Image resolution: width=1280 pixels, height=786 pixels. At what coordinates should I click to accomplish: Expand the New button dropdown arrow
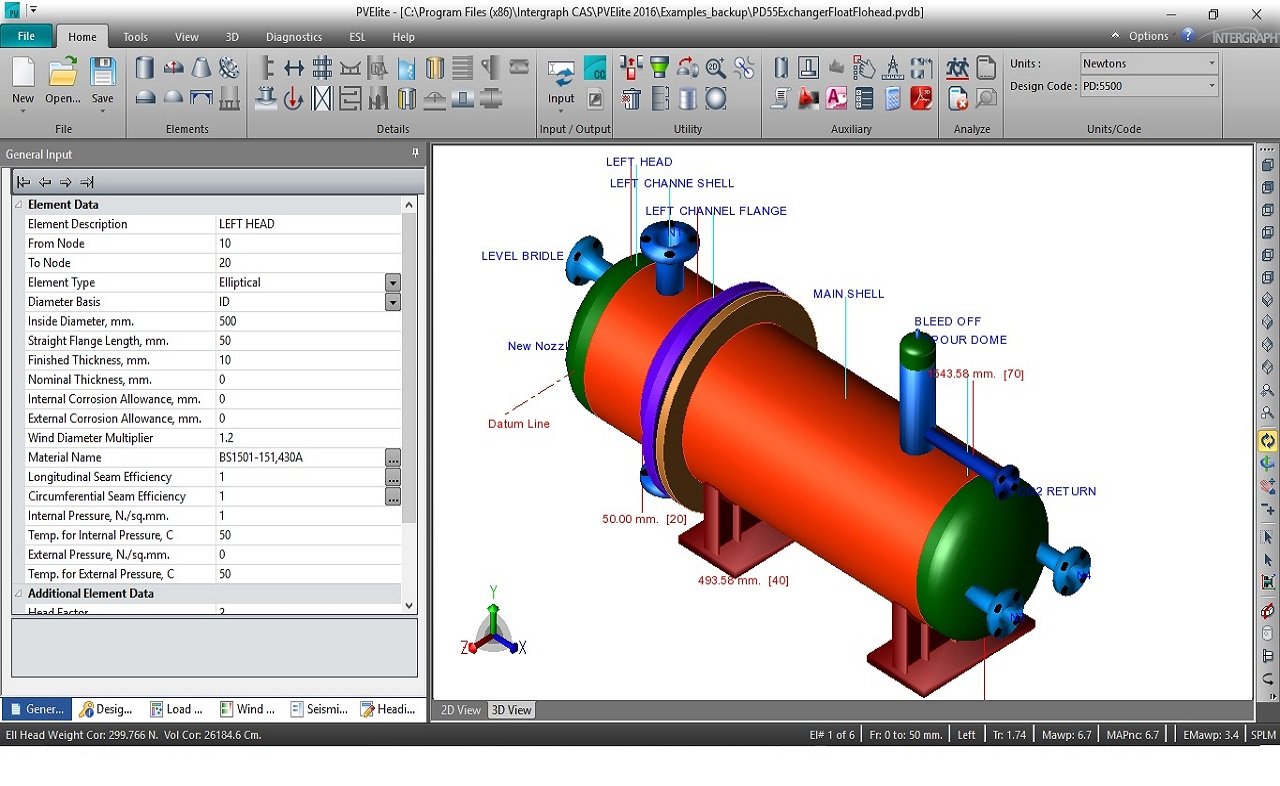[x=23, y=111]
